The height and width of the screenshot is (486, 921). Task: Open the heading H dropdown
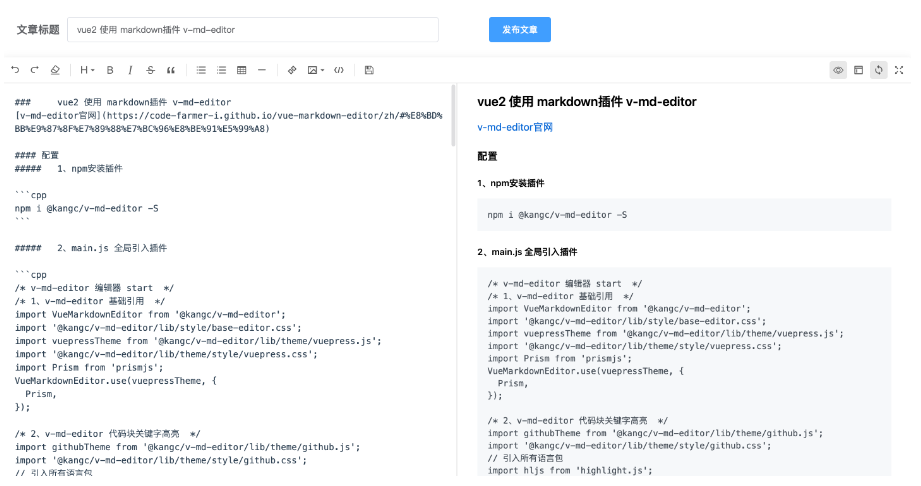tap(87, 70)
